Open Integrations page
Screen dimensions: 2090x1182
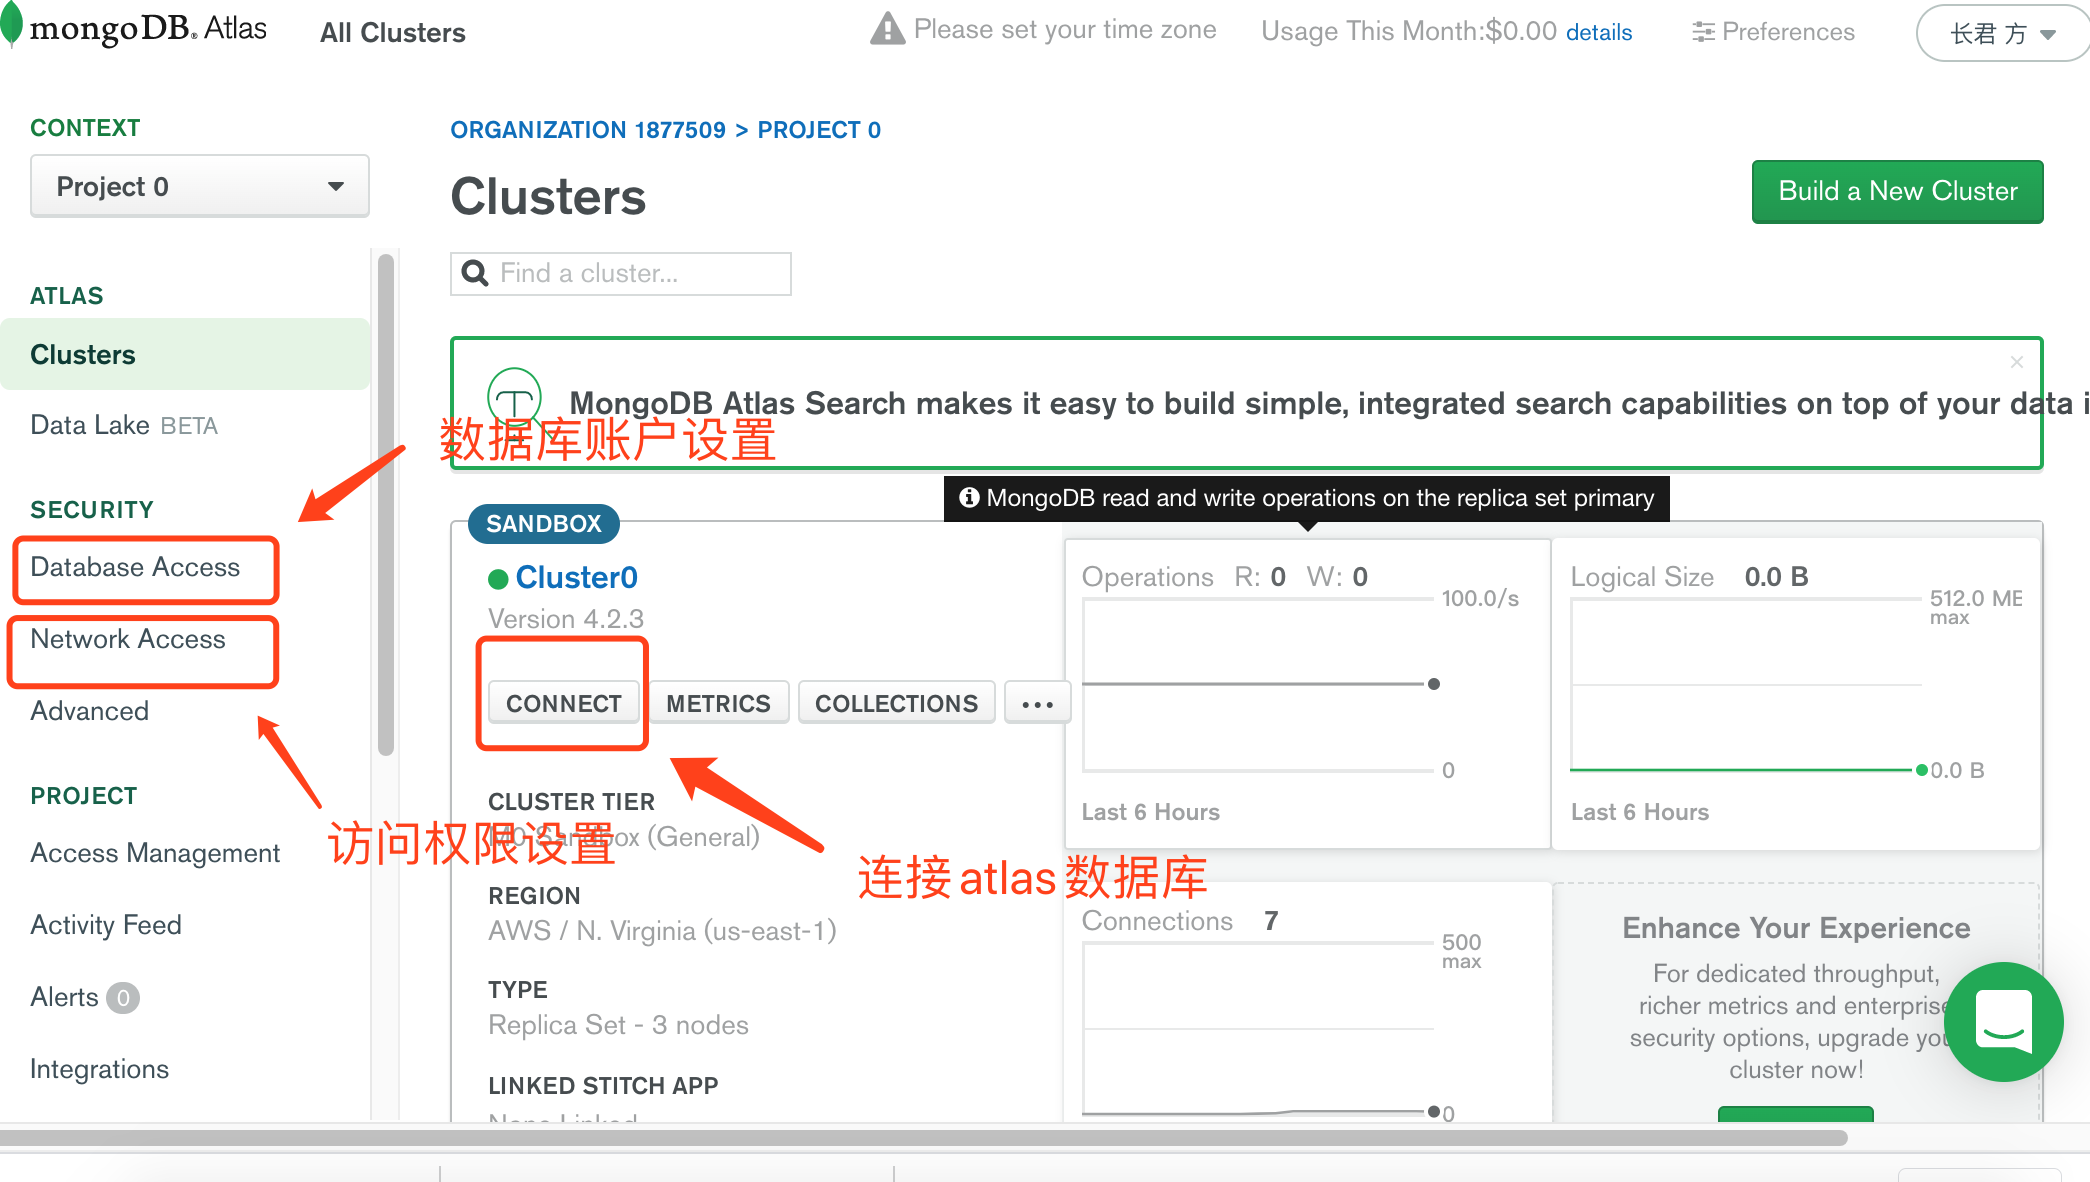pos(99,1069)
